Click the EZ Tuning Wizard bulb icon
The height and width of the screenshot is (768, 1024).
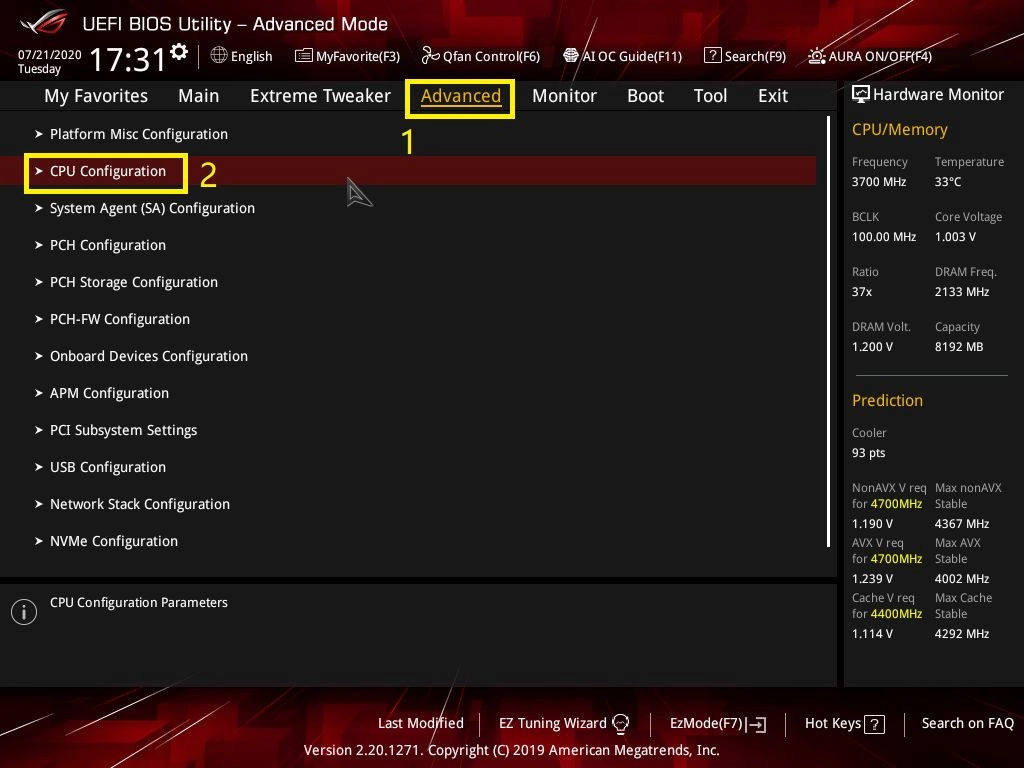pyautogui.click(x=620, y=723)
